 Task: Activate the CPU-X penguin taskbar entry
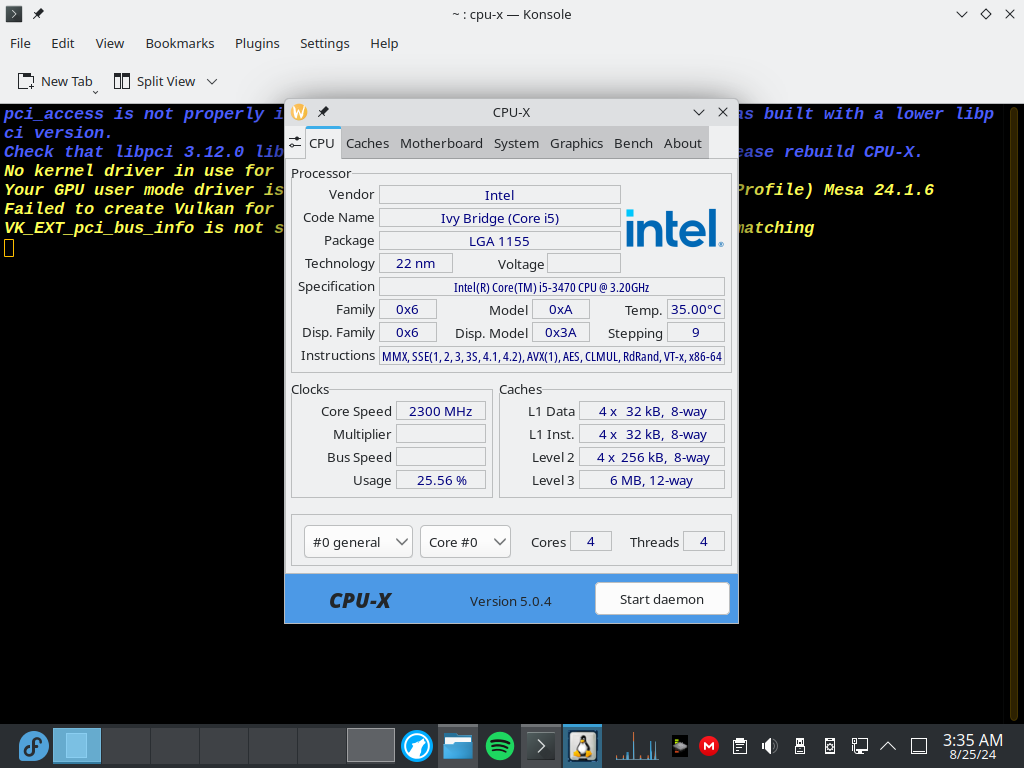click(582, 746)
